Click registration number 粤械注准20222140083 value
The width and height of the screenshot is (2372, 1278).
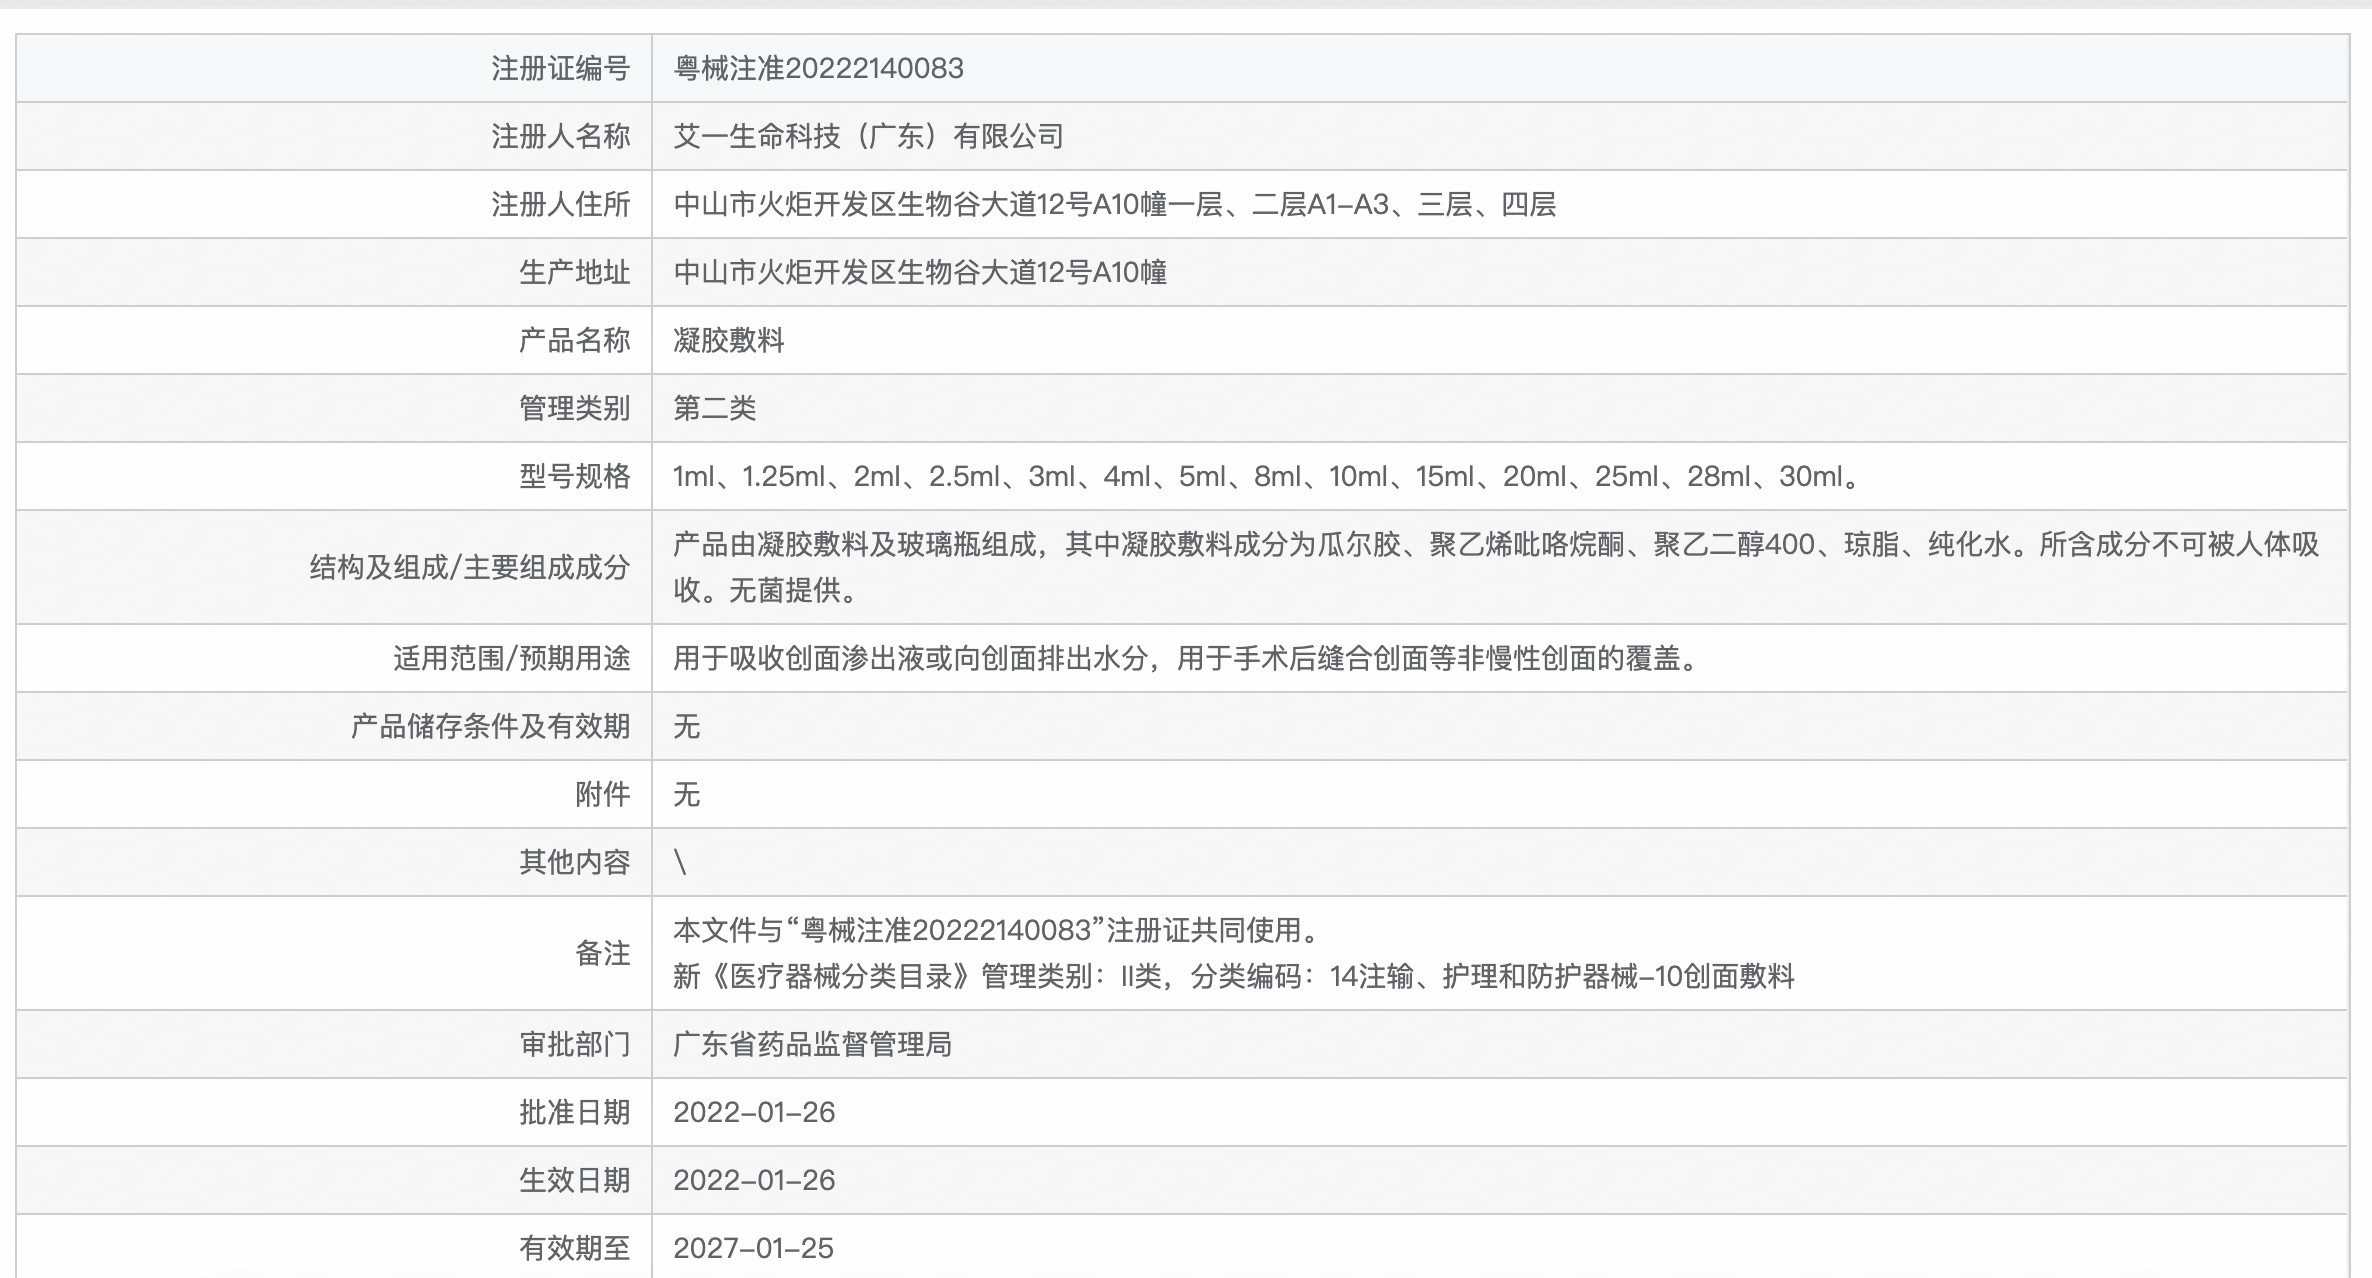818,68
